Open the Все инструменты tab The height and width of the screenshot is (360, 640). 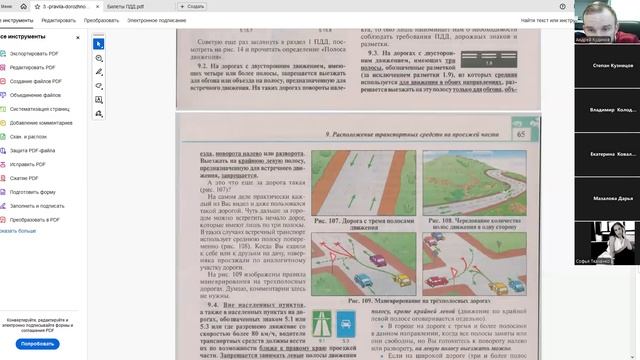[16, 20]
